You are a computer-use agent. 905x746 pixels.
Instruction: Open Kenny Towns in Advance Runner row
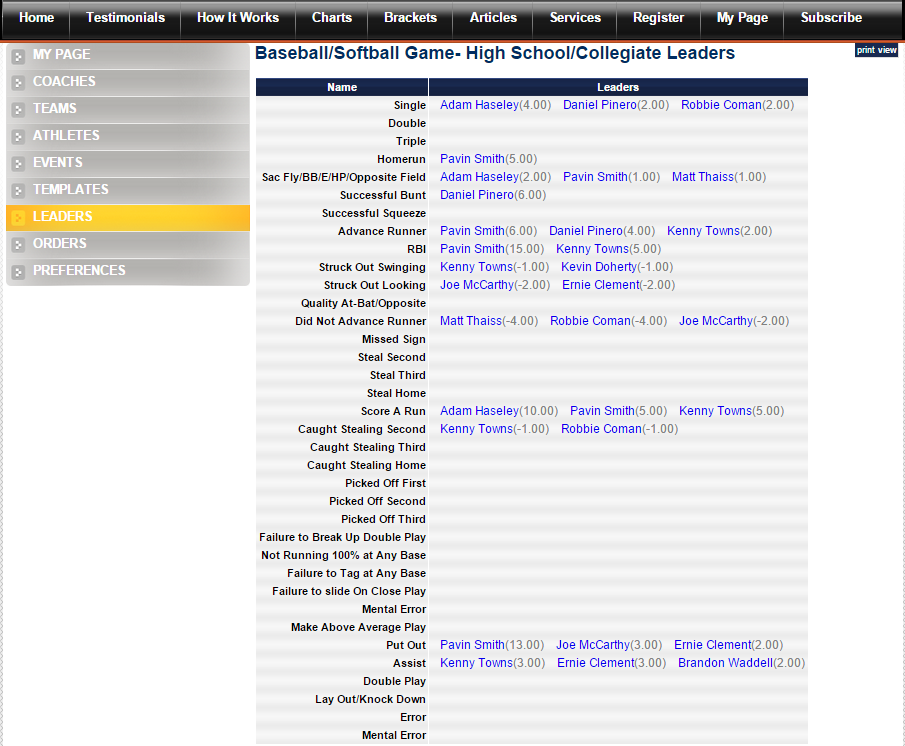[703, 231]
